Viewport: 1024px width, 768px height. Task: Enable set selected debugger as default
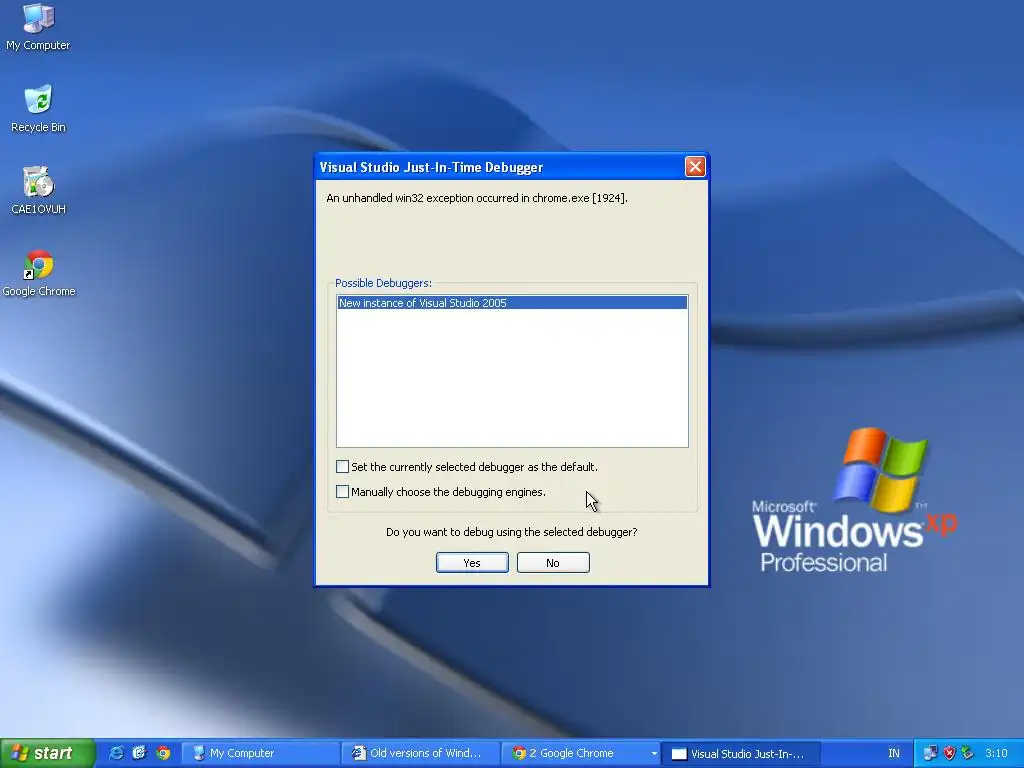(342, 466)
